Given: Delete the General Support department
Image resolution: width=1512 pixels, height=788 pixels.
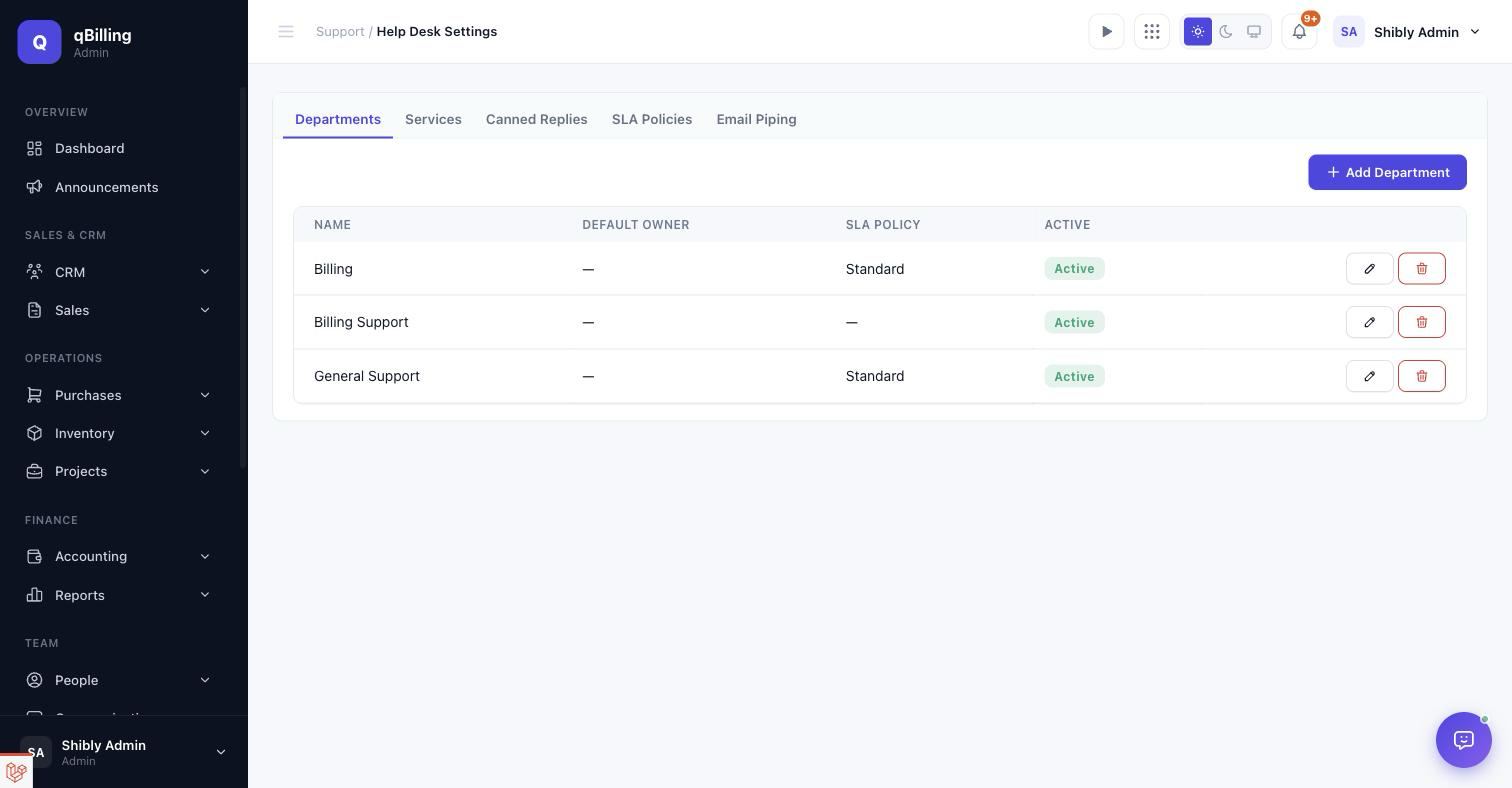Looking at the screenshot, I should point(1422,376).
